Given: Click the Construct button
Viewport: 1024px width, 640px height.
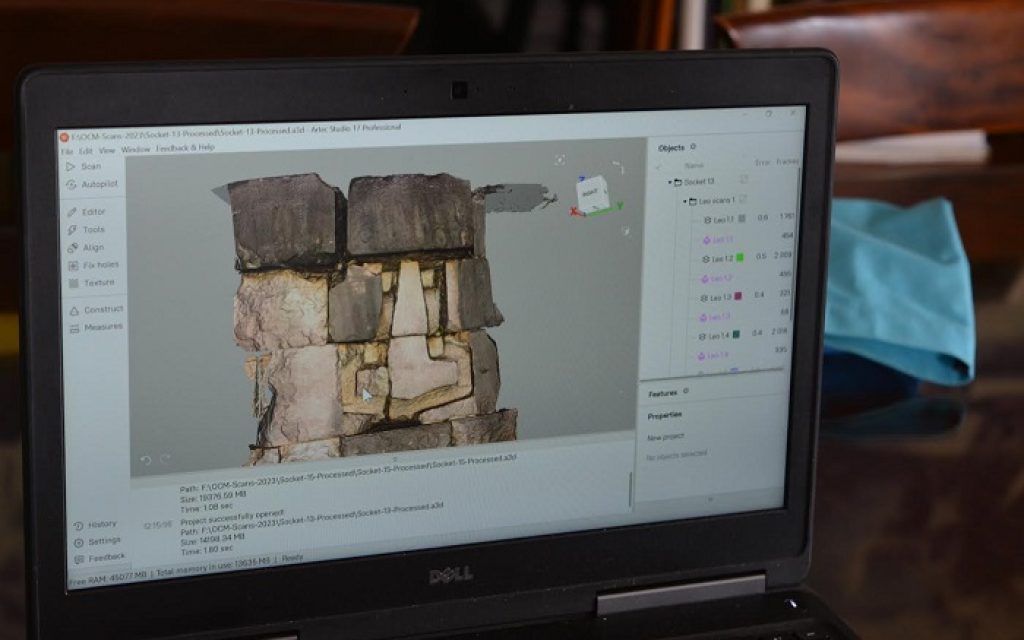Looking at the screenshot, I should 102,310.
